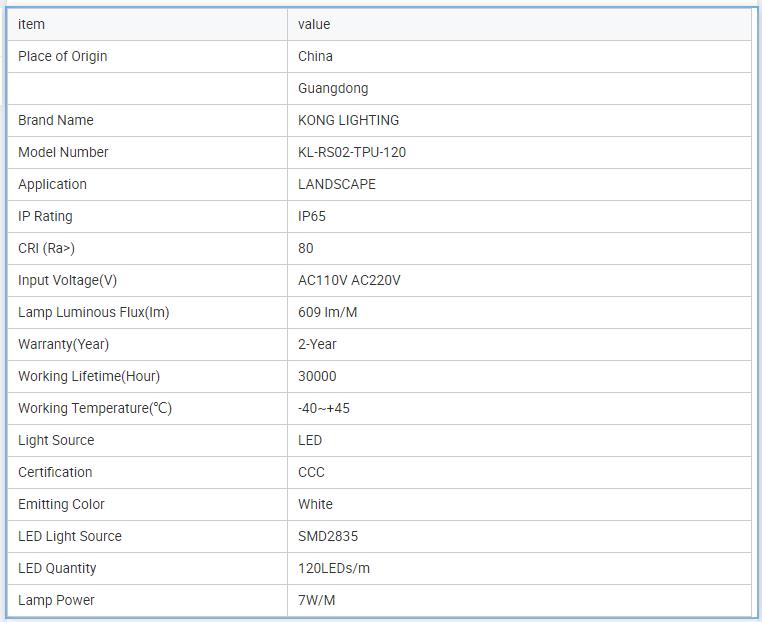
Task: Select the 'Emitting Color' label cell
Action: [x=61, y=504]
